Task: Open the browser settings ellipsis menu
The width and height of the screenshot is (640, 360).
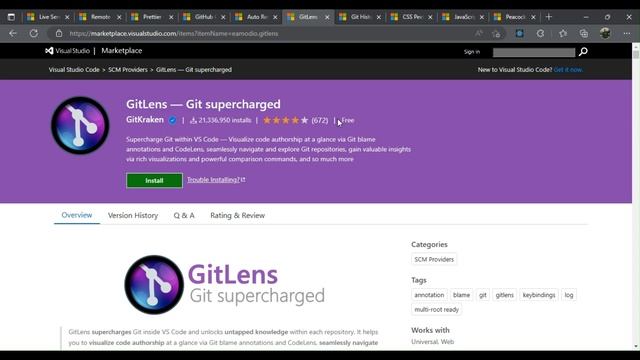Action: pos(627,33)
